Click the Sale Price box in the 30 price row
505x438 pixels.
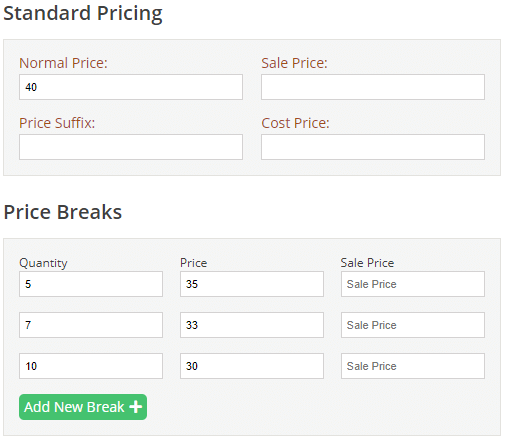(413, 366)
